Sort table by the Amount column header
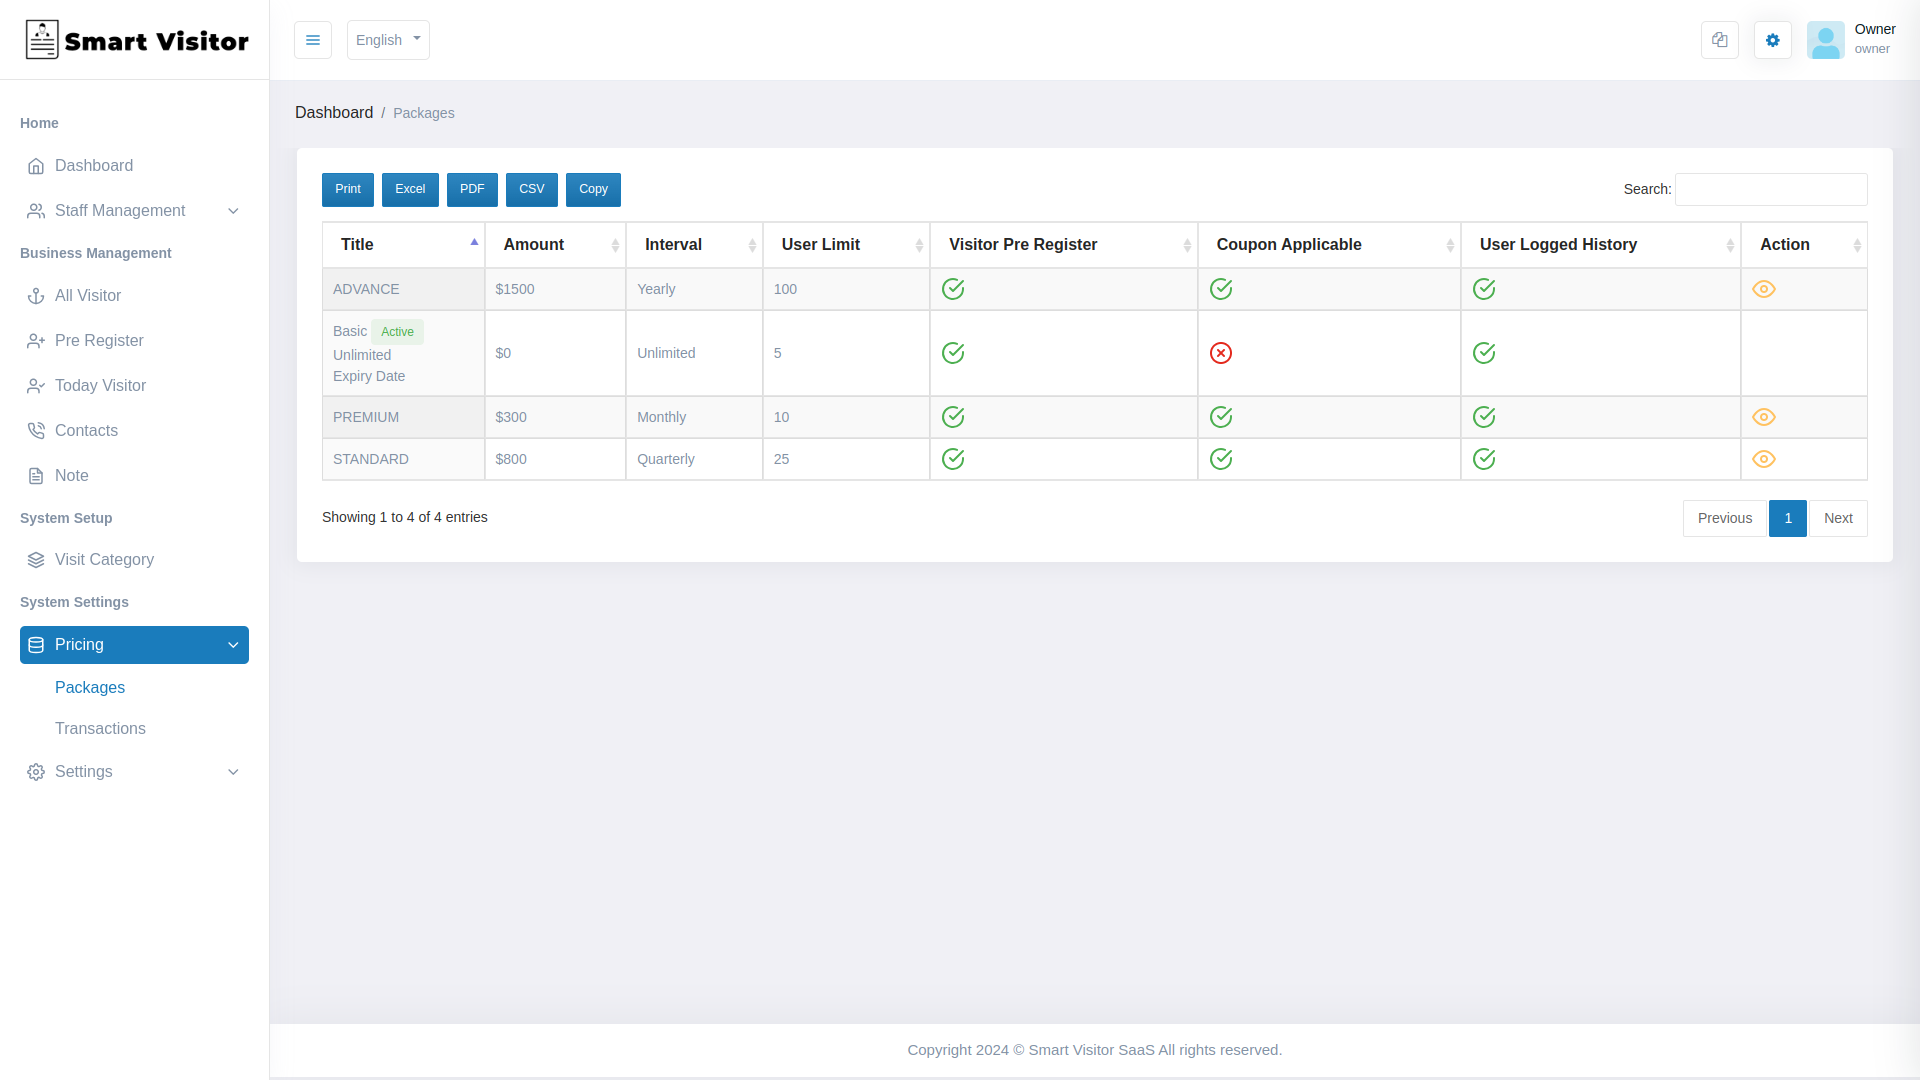This screenshot has height=1080, width=1920. tap(534, 244)
